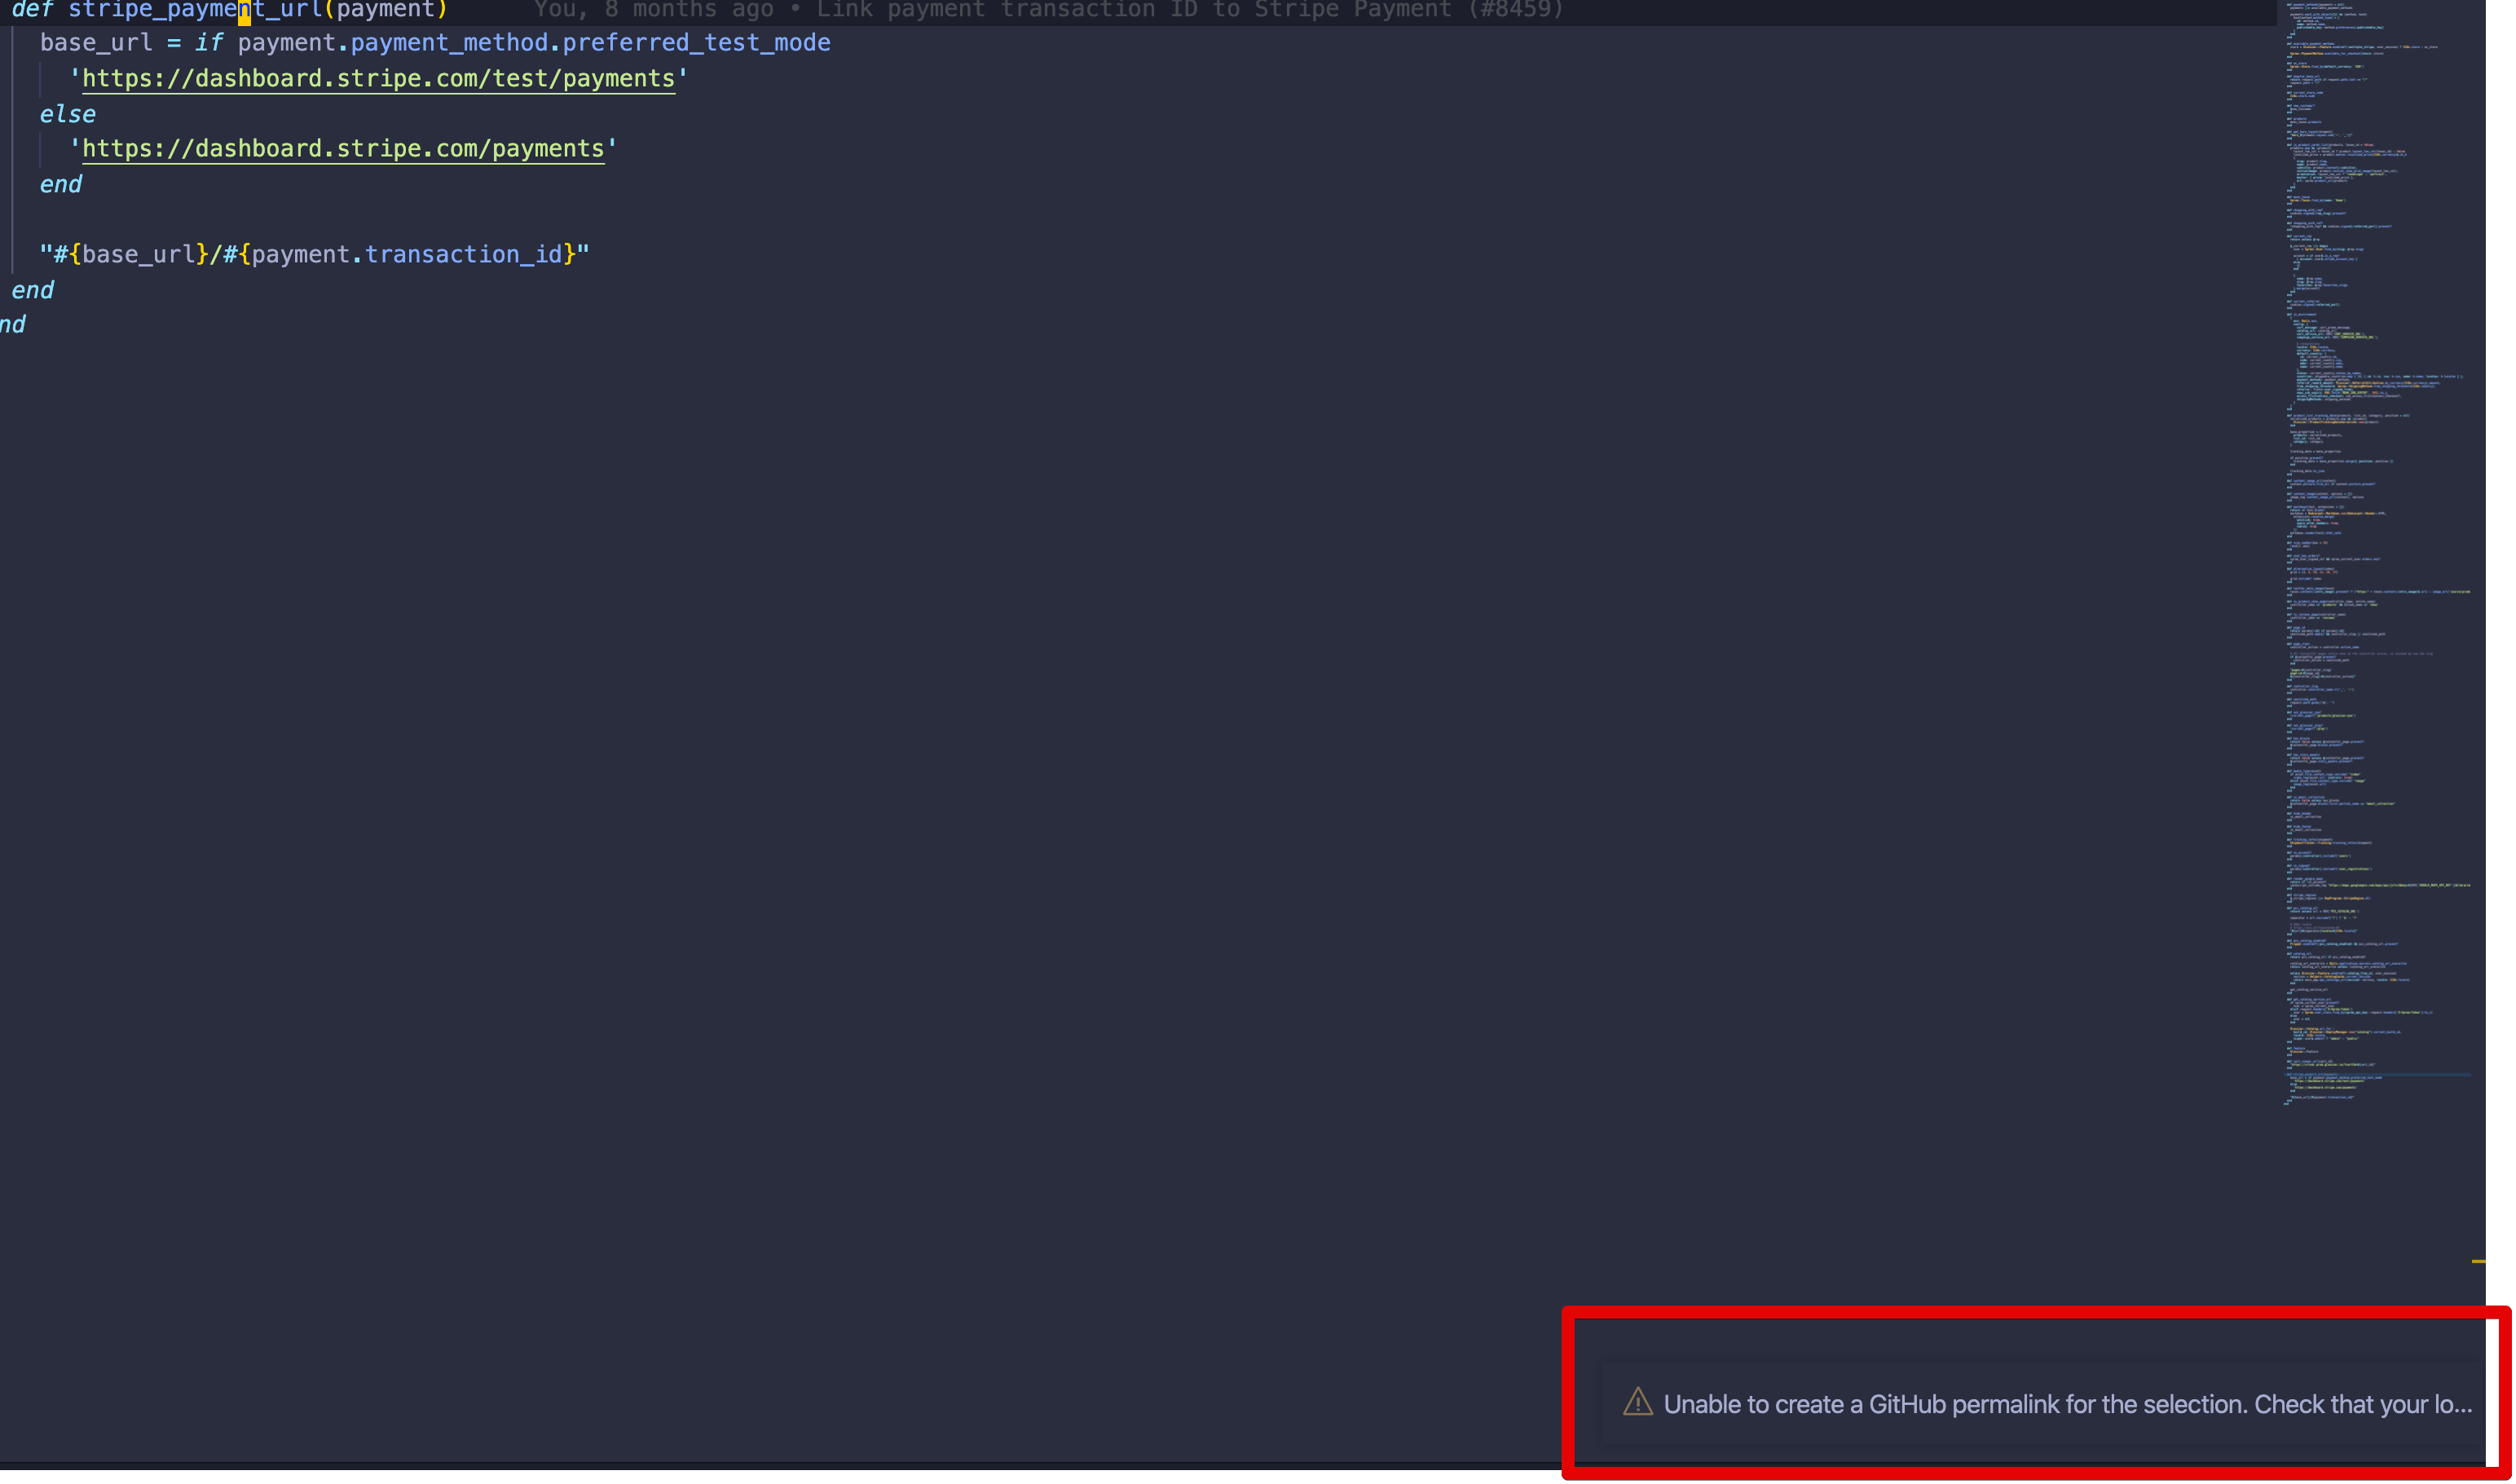Image resolution: width=2516 pixels, height=1484 pixels.
Task: Click the 'You, 8 months ago' blame annotation
Action: tap(653, 10)
